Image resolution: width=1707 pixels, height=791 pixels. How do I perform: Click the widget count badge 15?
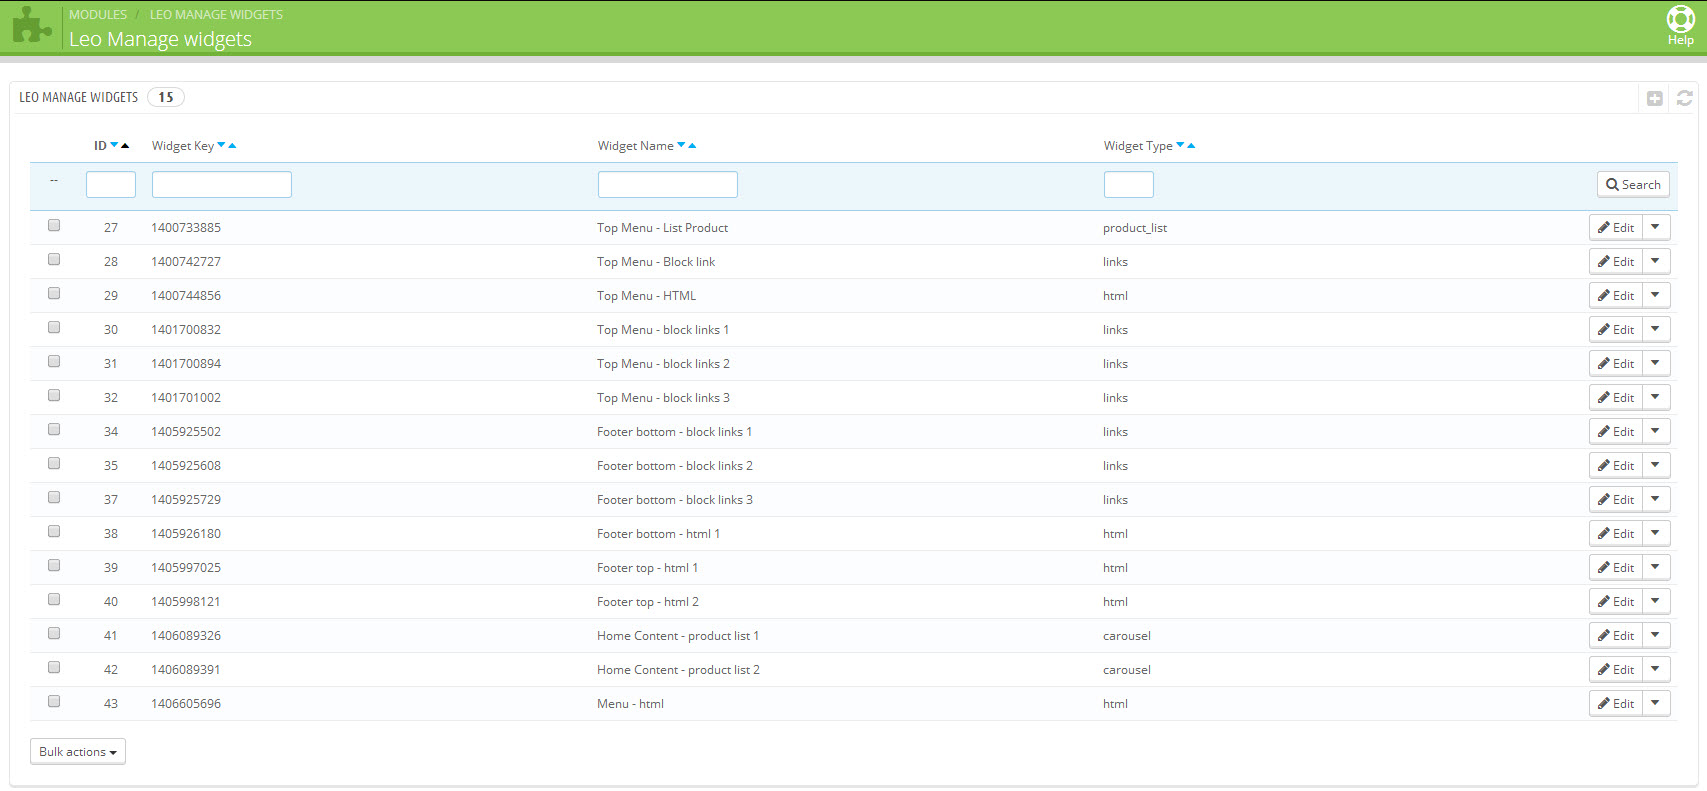click(166, 97)
